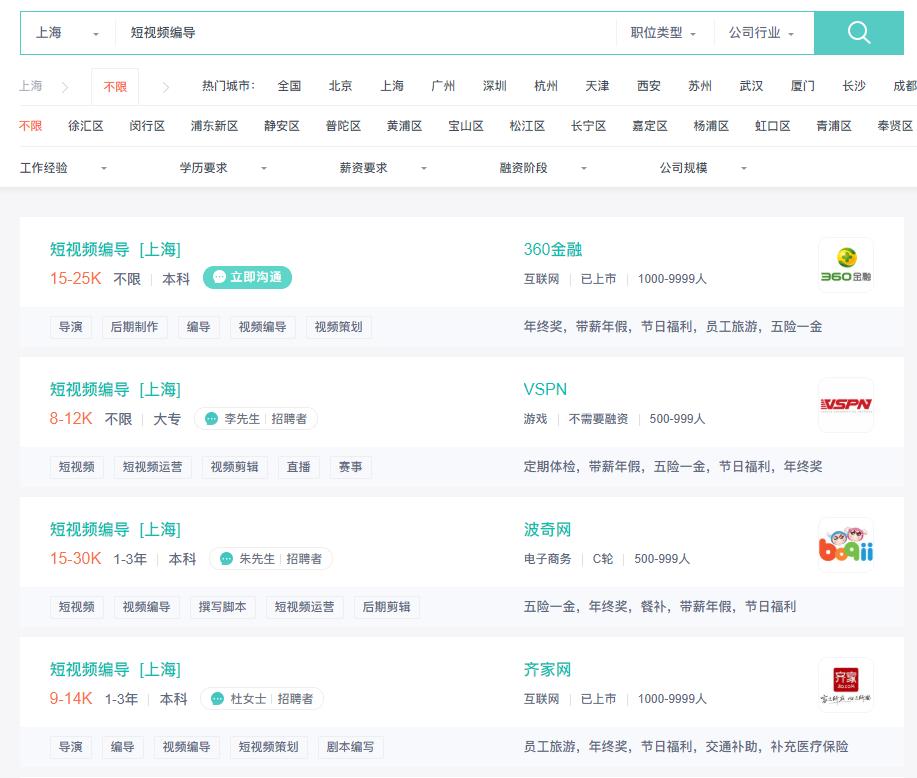Open the 360金融 company logo
917x778 pixels.
[x=845, y=265]
